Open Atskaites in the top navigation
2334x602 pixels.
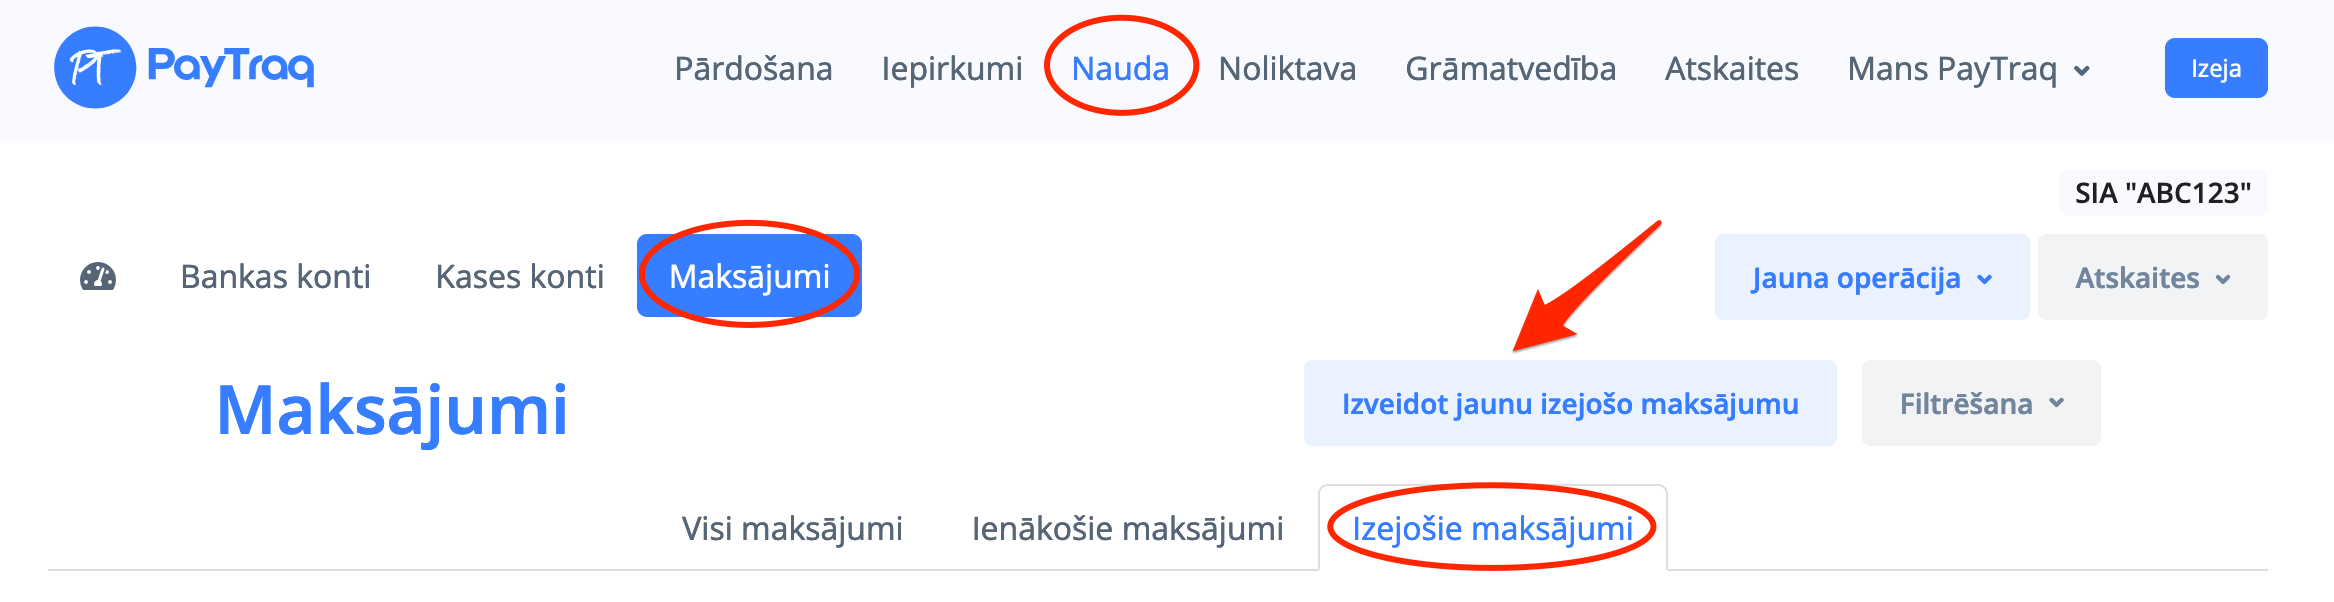(x=1731, y=69)
